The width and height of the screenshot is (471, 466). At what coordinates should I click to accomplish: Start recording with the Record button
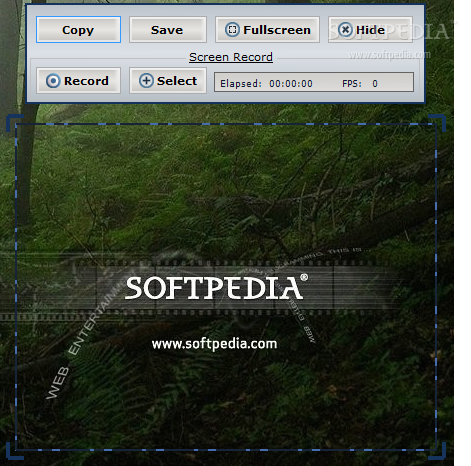(78, 81)
